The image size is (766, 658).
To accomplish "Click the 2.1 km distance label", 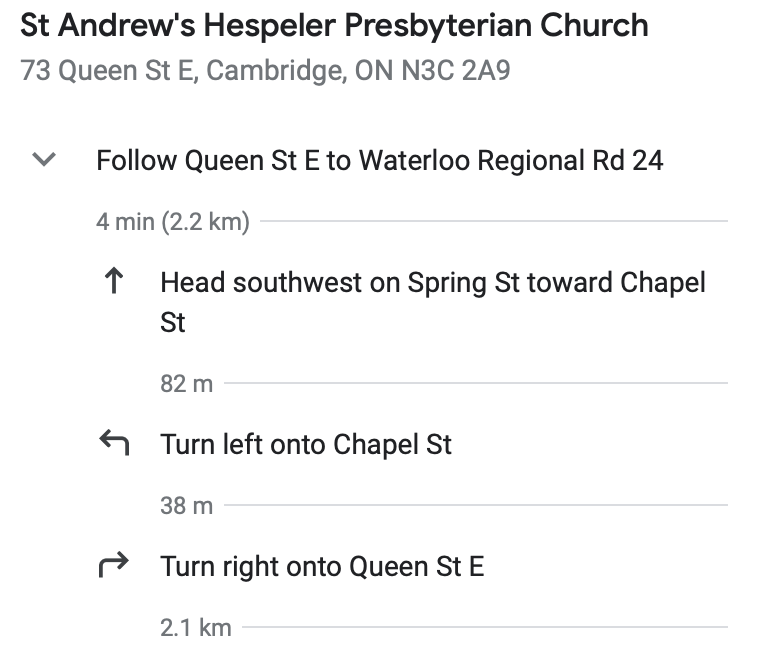I will click(x=195, y=628).
